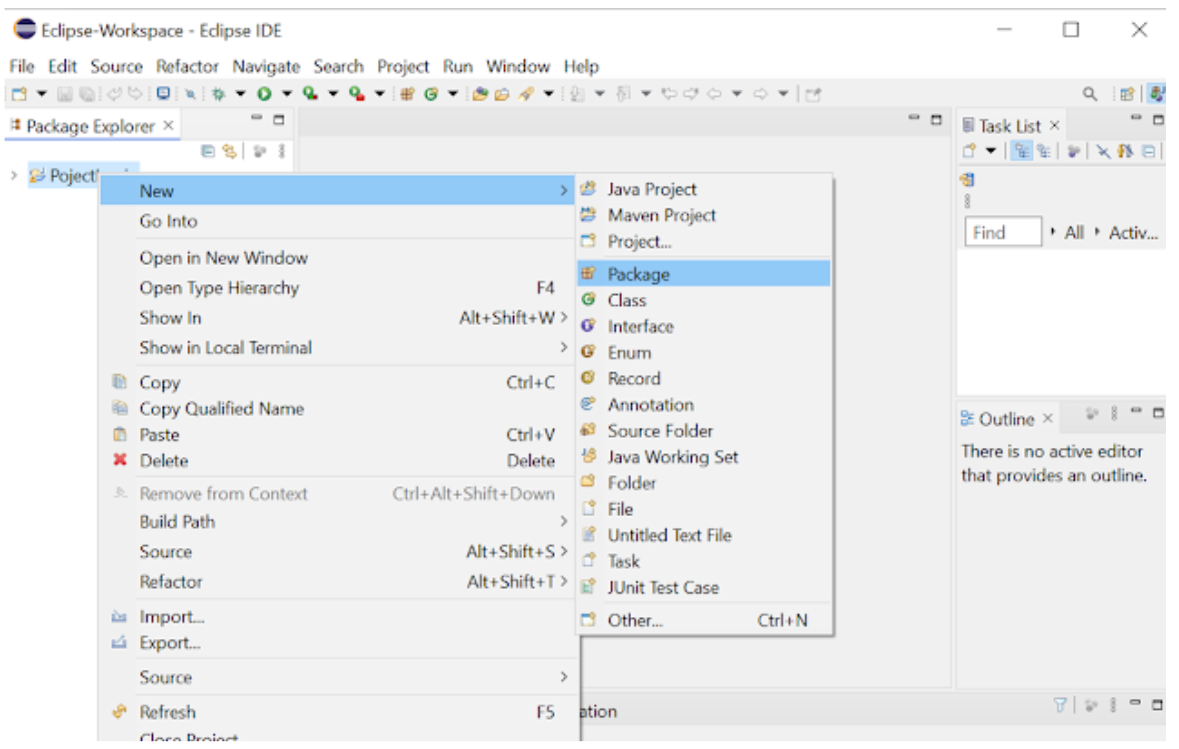Minimize the Package Explorer view
The width and height of the screenshot is (1179, 749).
(257, 118)
